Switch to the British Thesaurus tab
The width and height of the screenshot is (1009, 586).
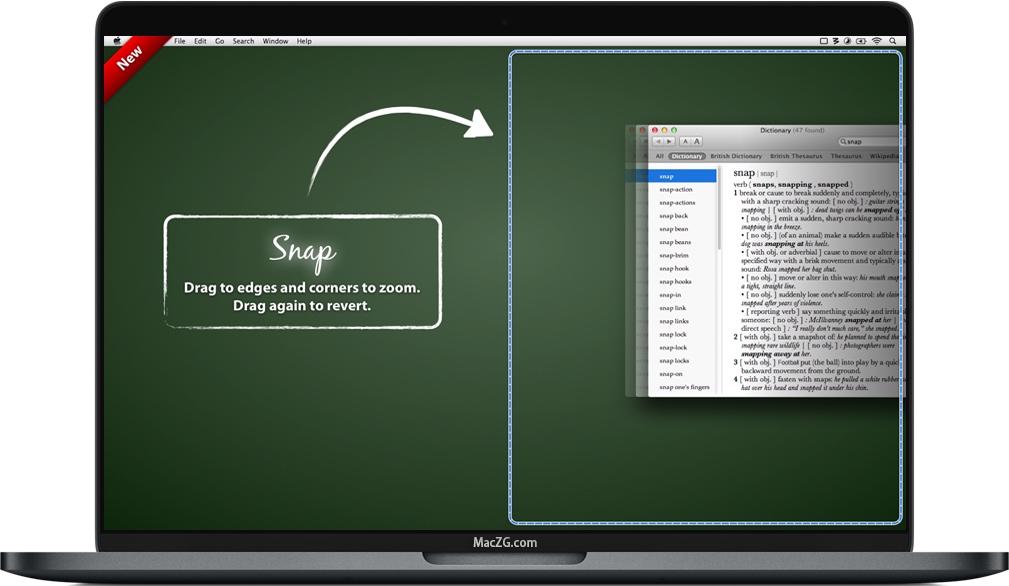(795, 156)
